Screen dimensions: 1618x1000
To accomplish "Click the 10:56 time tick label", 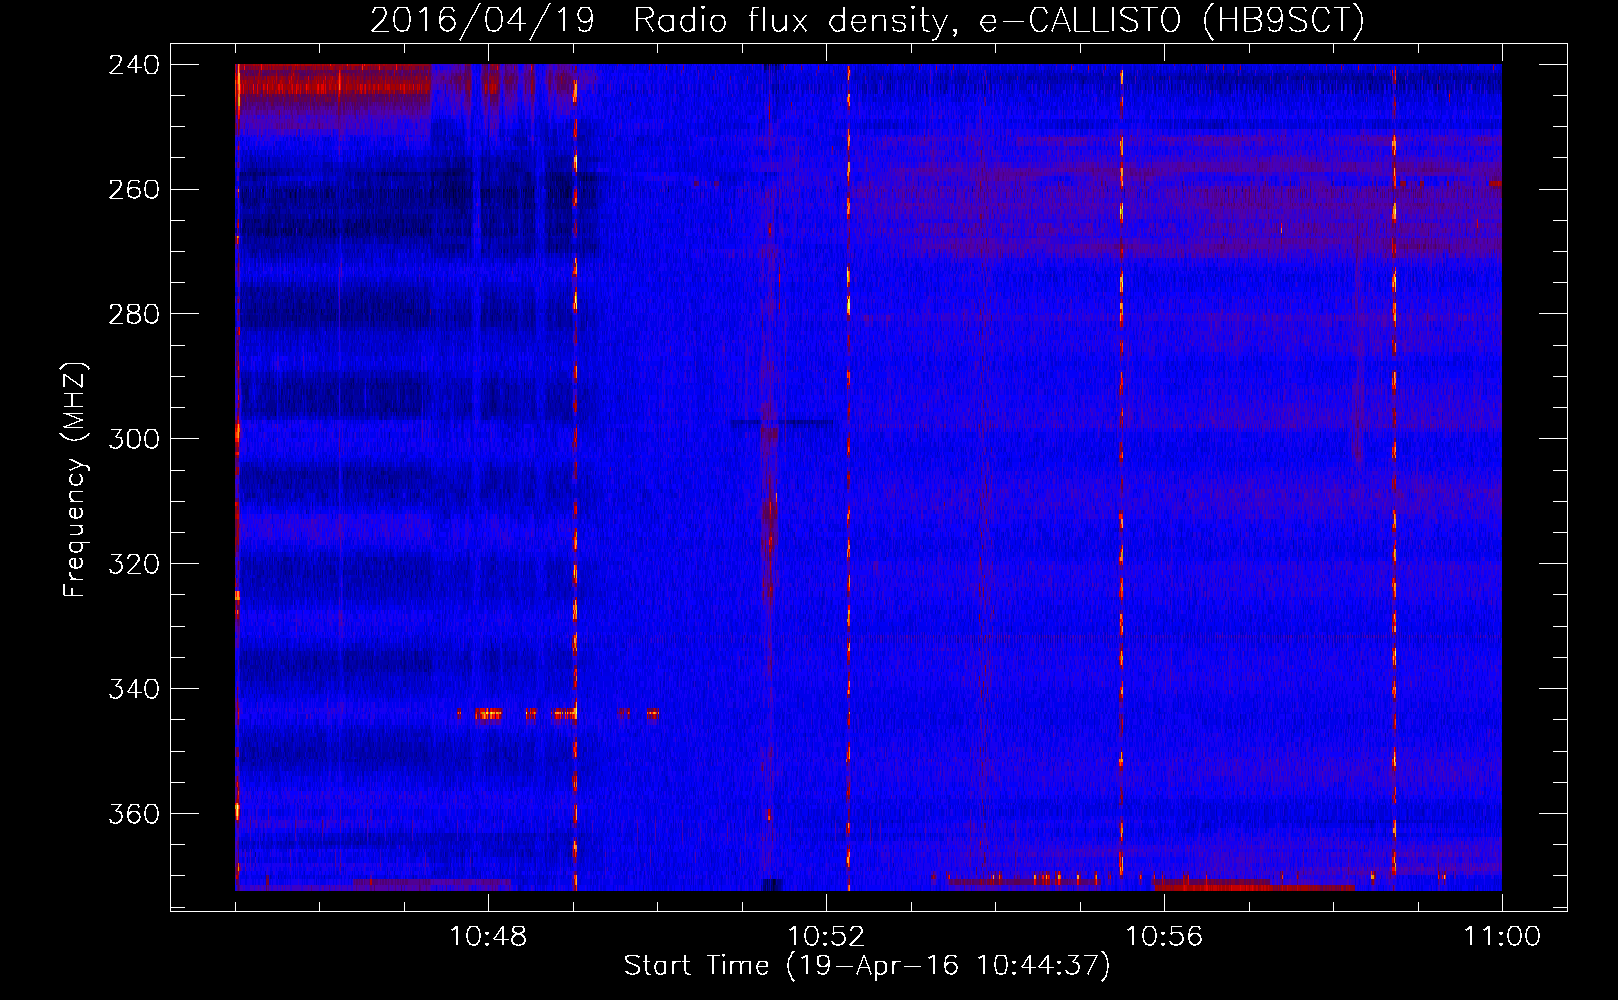I will click(1164, 937).
